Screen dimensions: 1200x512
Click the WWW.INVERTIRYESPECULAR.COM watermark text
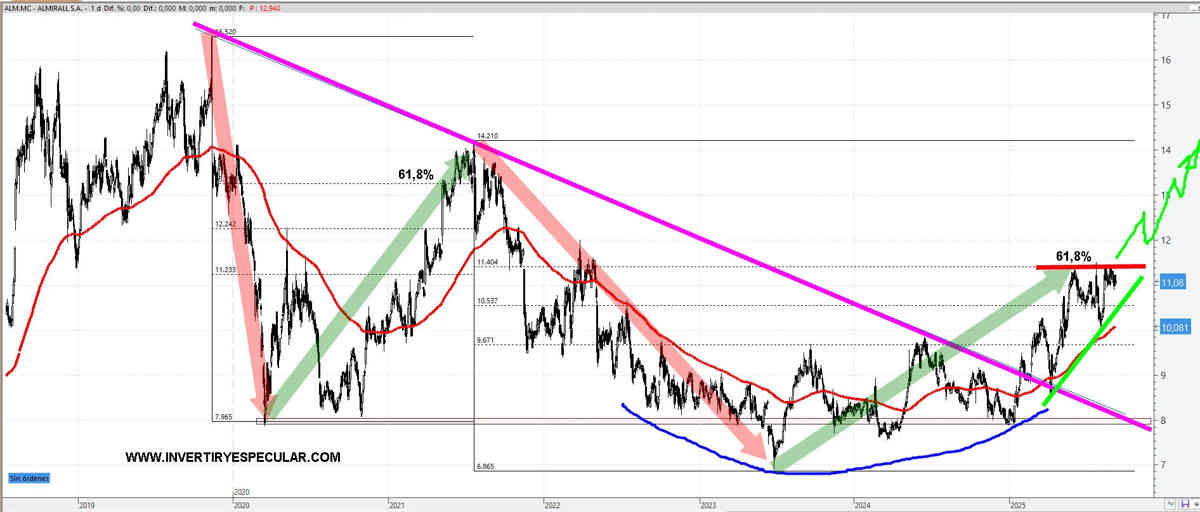coord(233,457)
